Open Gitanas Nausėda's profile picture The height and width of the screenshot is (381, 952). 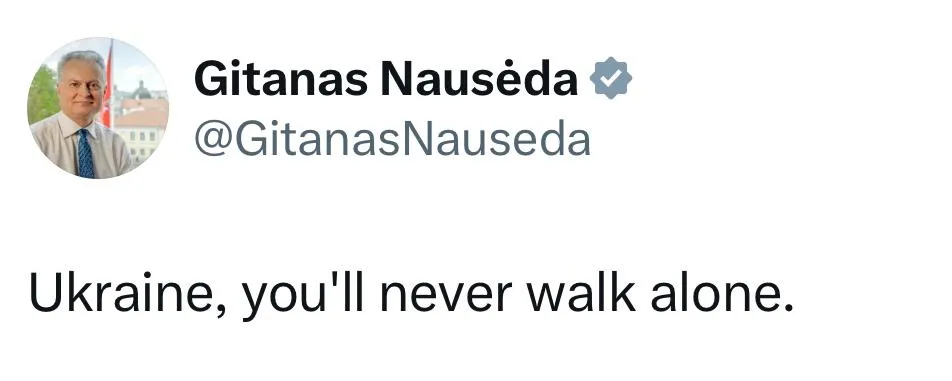(x=98, y=108)
